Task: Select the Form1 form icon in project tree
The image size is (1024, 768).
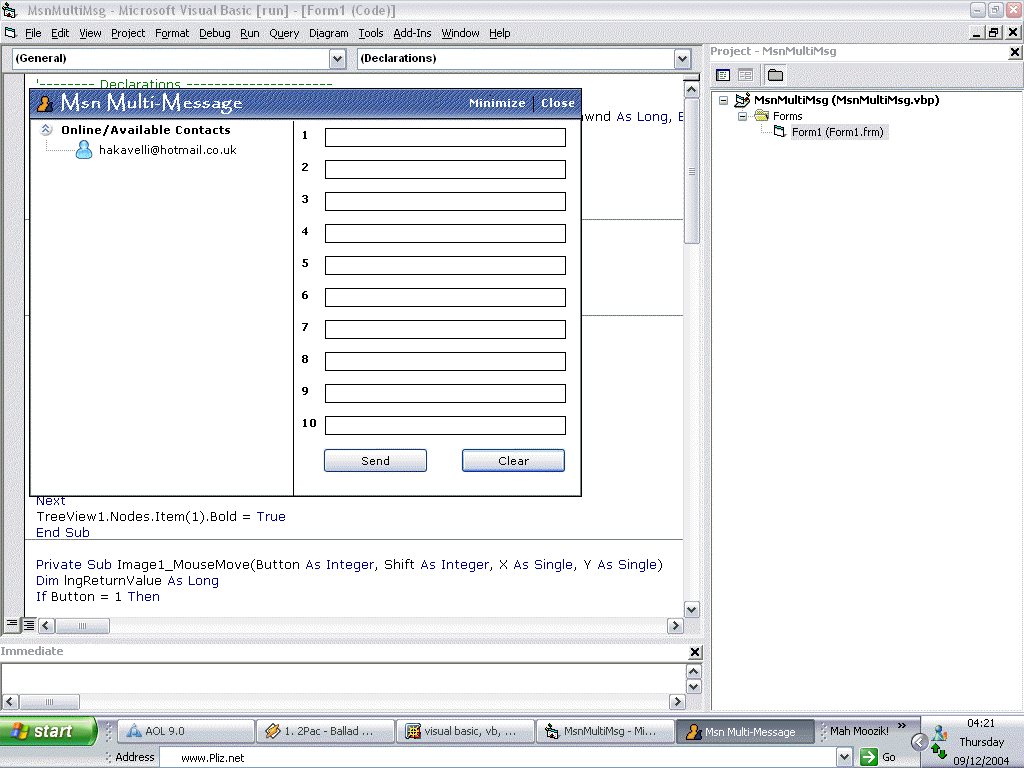Action: (x=780, y=132)
